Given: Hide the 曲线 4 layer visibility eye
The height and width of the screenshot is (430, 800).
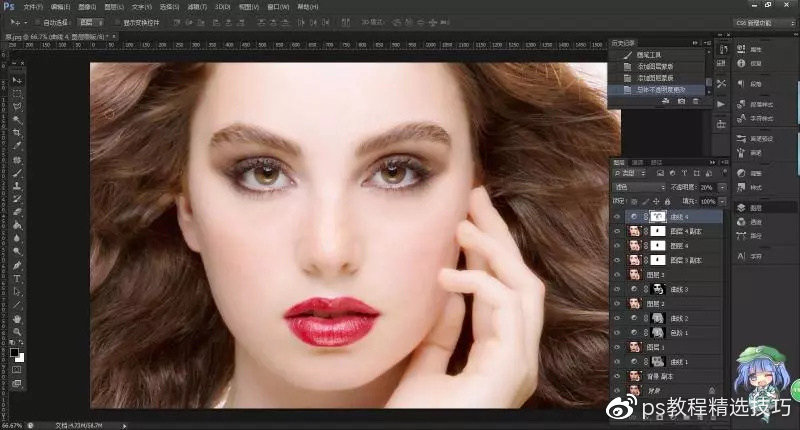Looking at the screenshot, I should (x=617, y=216).
